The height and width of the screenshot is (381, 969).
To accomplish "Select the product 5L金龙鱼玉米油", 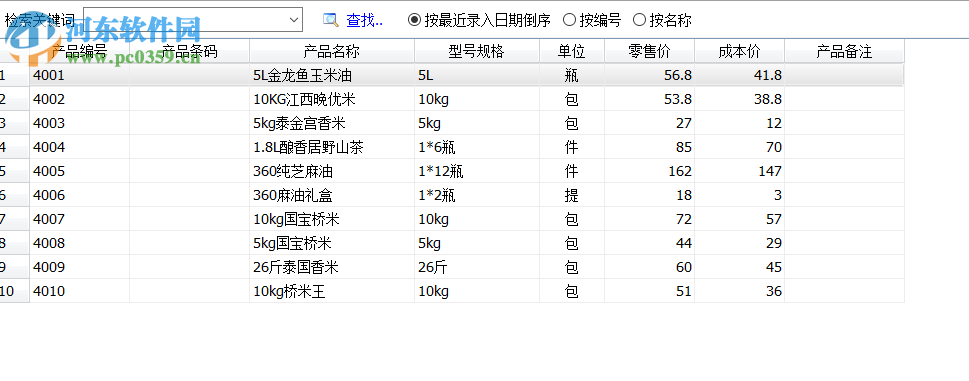I will point(302,75).
